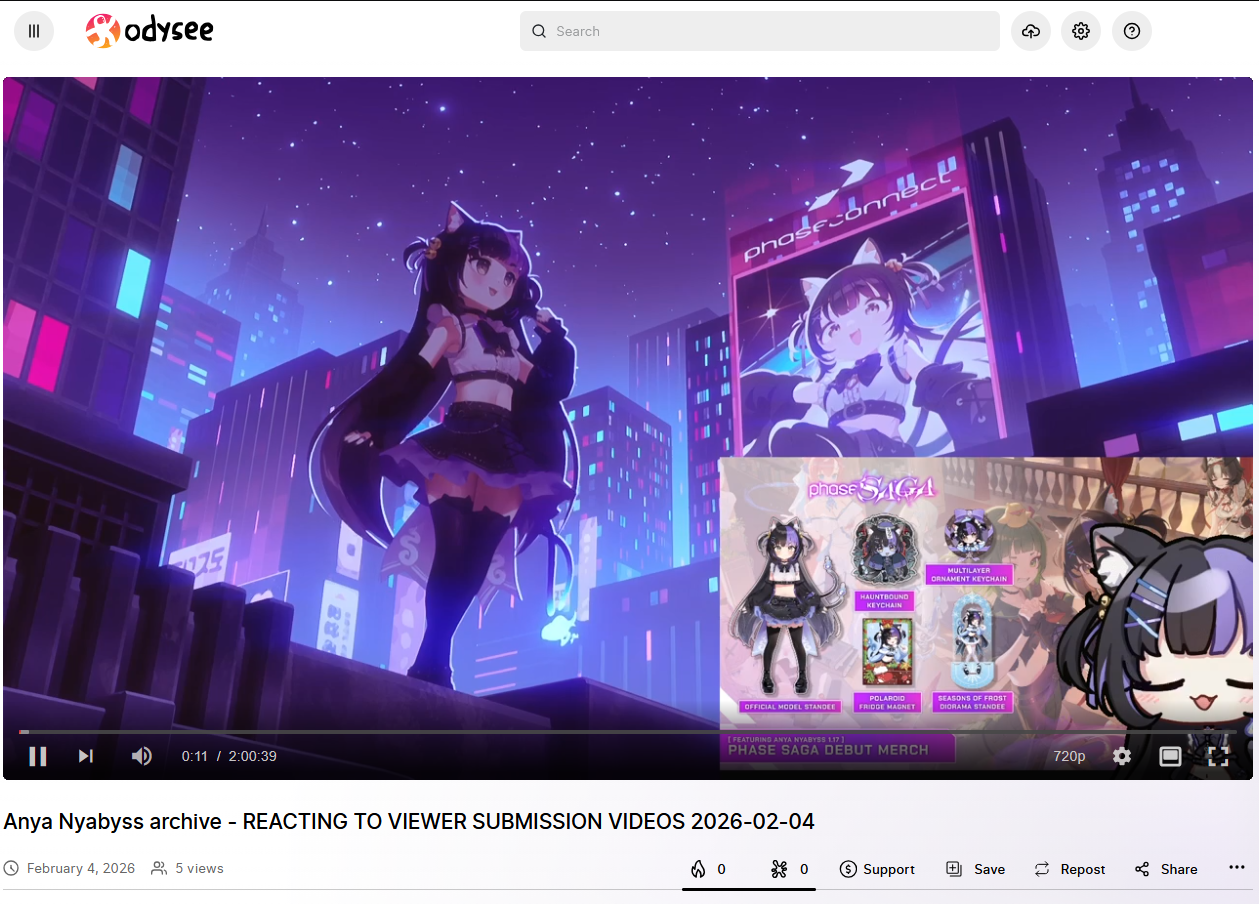Screen dimensions: 1259x904
Task: Open the 720p quality selector
Action: click(1069, 756)
